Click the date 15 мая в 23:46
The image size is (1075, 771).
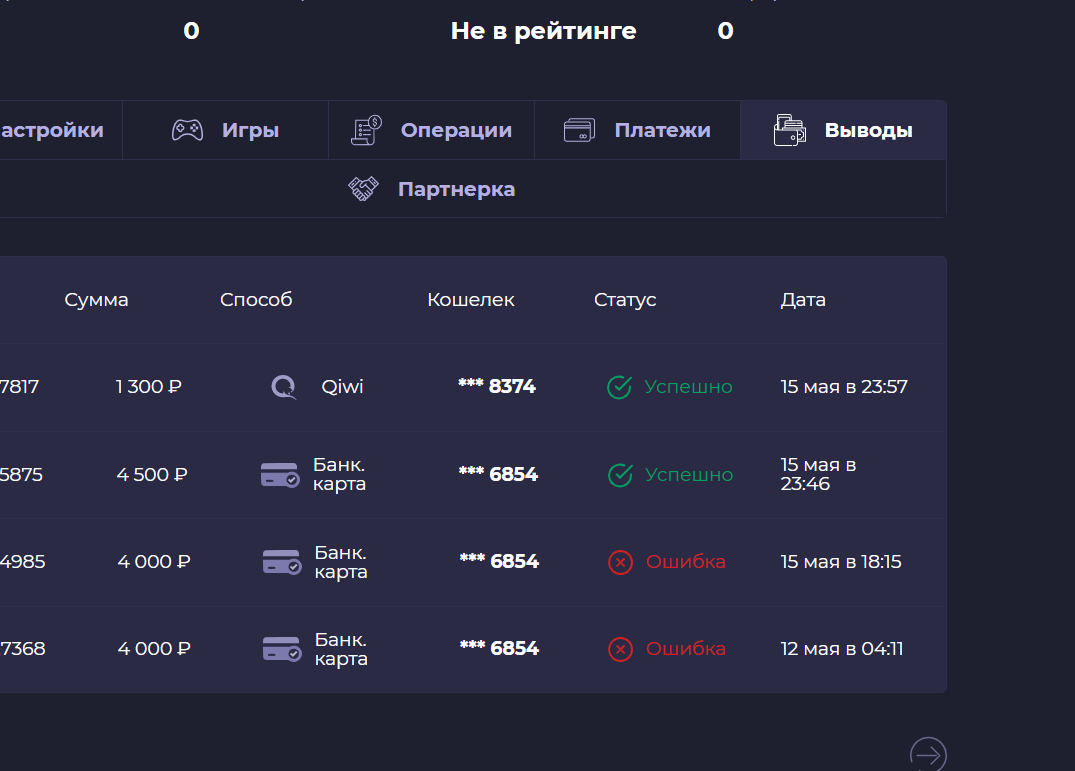coord(819,474)
